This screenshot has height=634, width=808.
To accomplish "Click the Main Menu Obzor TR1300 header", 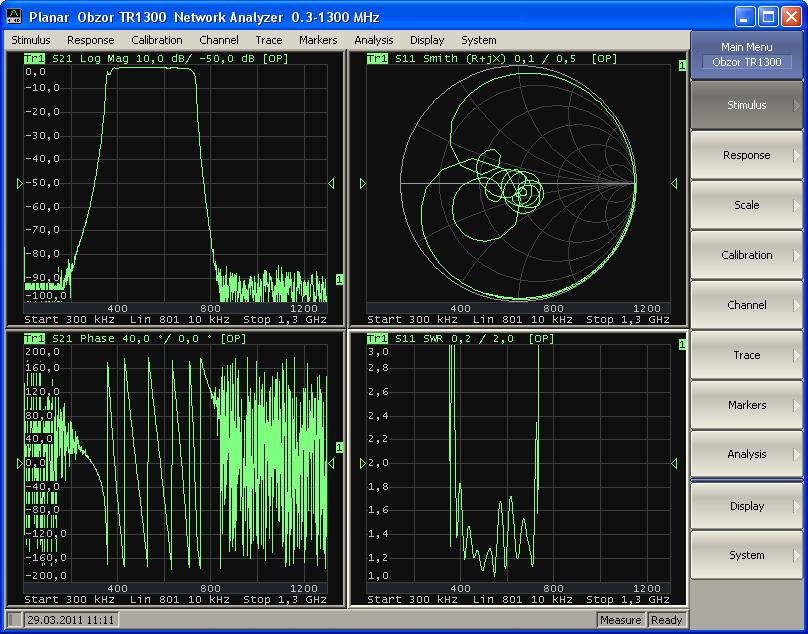I will click(746, 55).
